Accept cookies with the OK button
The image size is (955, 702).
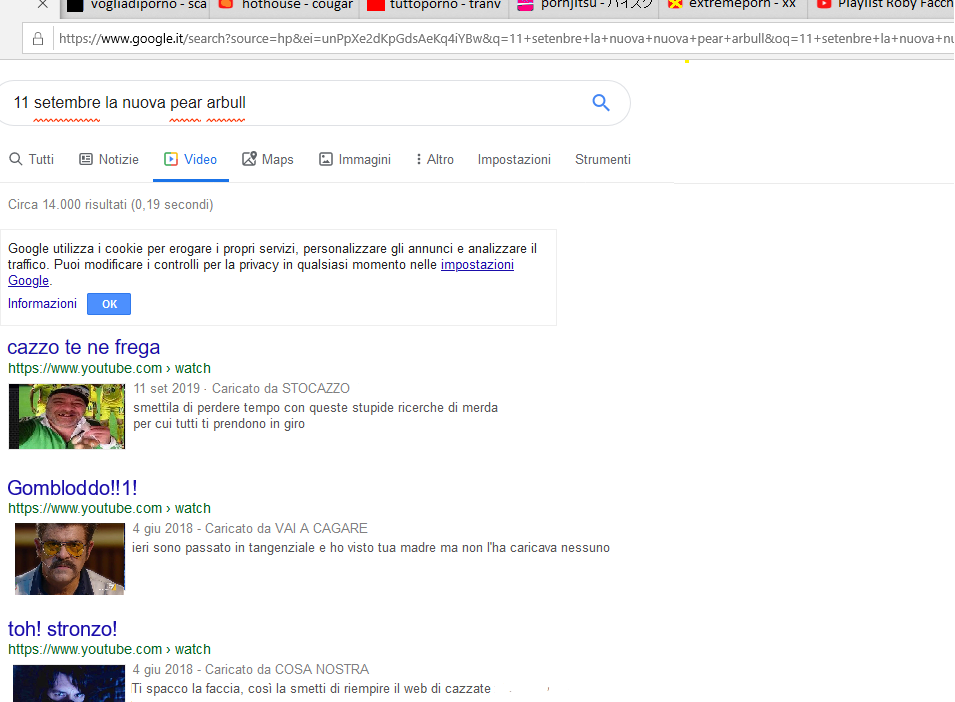[109, 304]
